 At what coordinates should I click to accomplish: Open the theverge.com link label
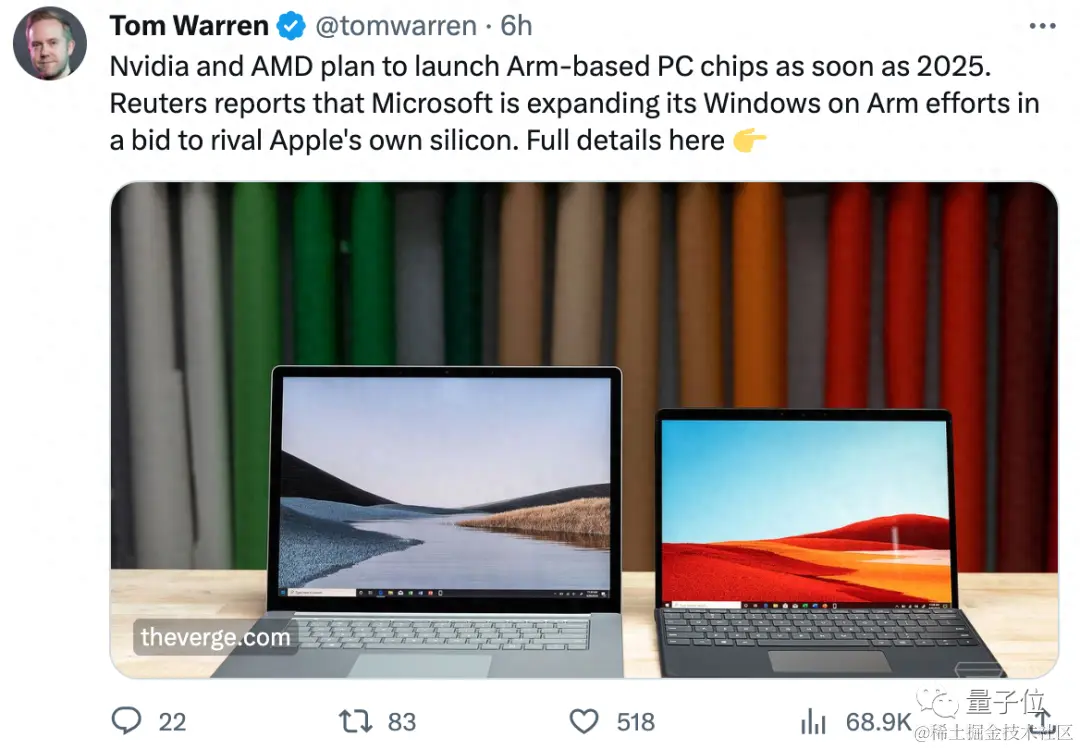[x=215, y=637]
